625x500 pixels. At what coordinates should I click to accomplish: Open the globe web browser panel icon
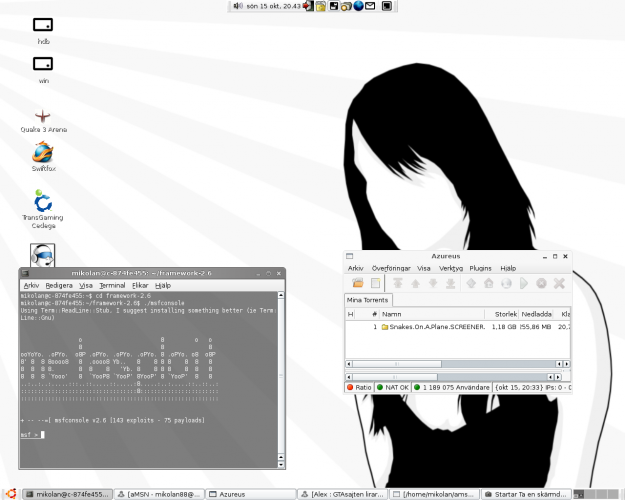(358, 6)
